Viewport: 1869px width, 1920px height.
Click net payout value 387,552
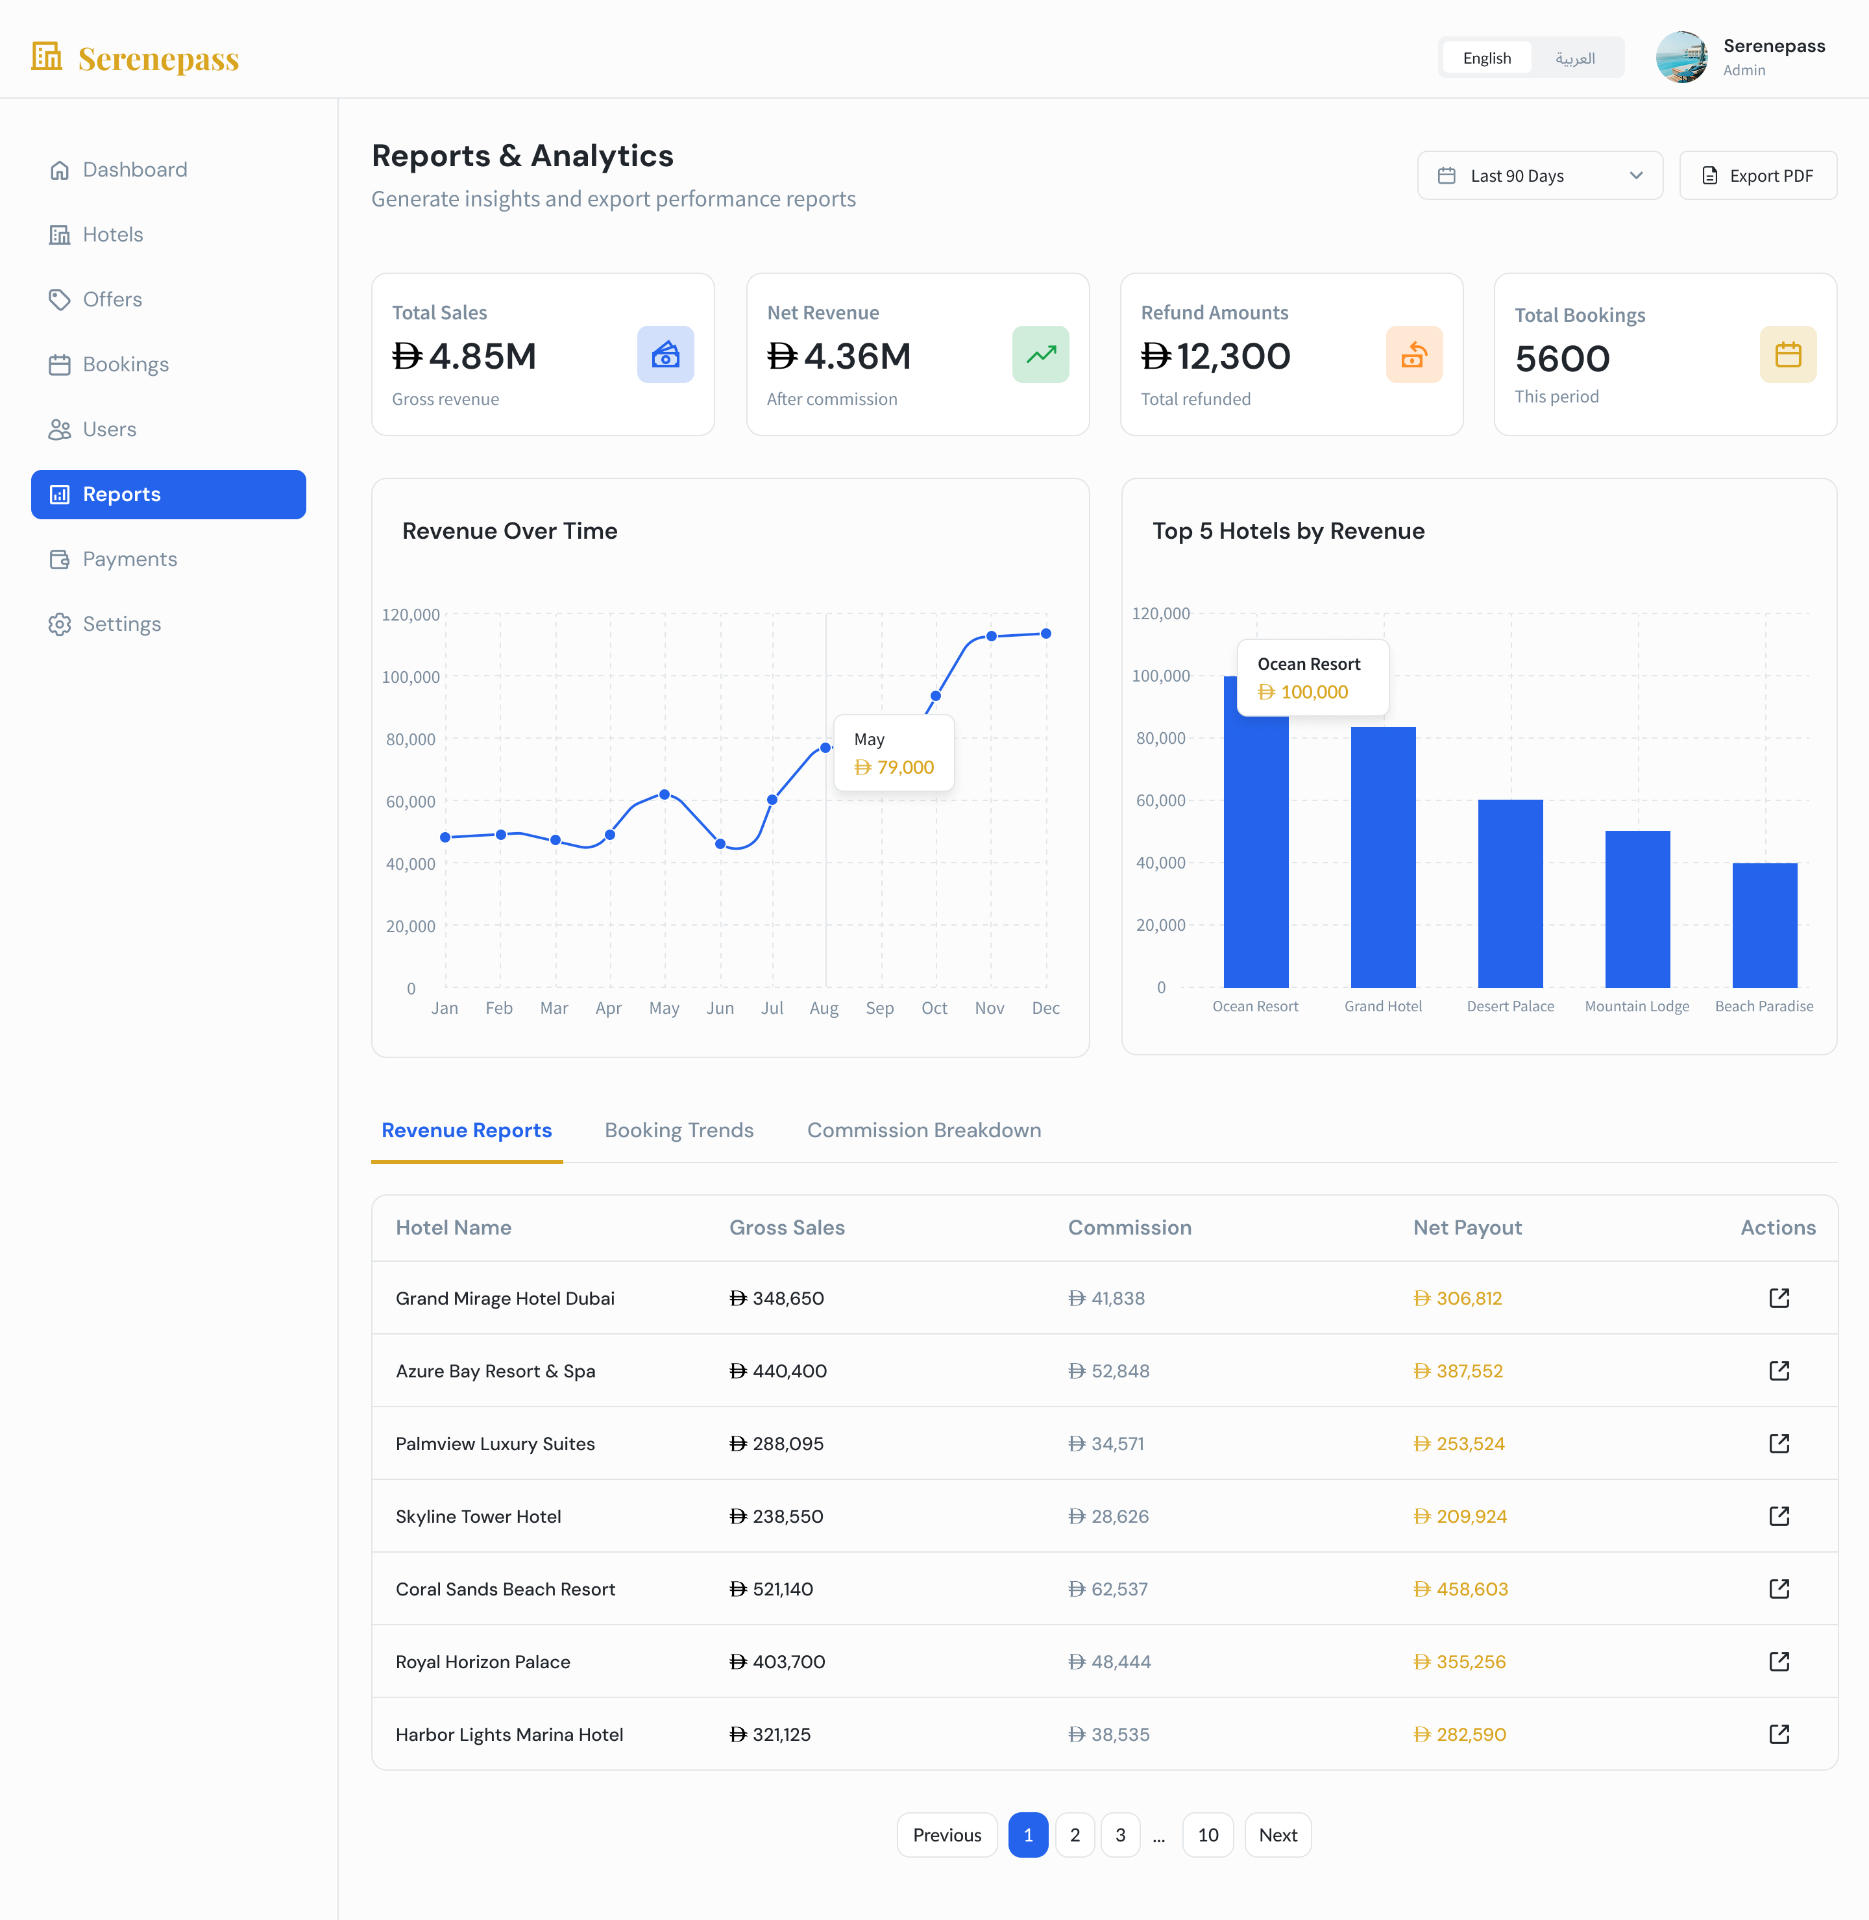click(1458, 1372)
